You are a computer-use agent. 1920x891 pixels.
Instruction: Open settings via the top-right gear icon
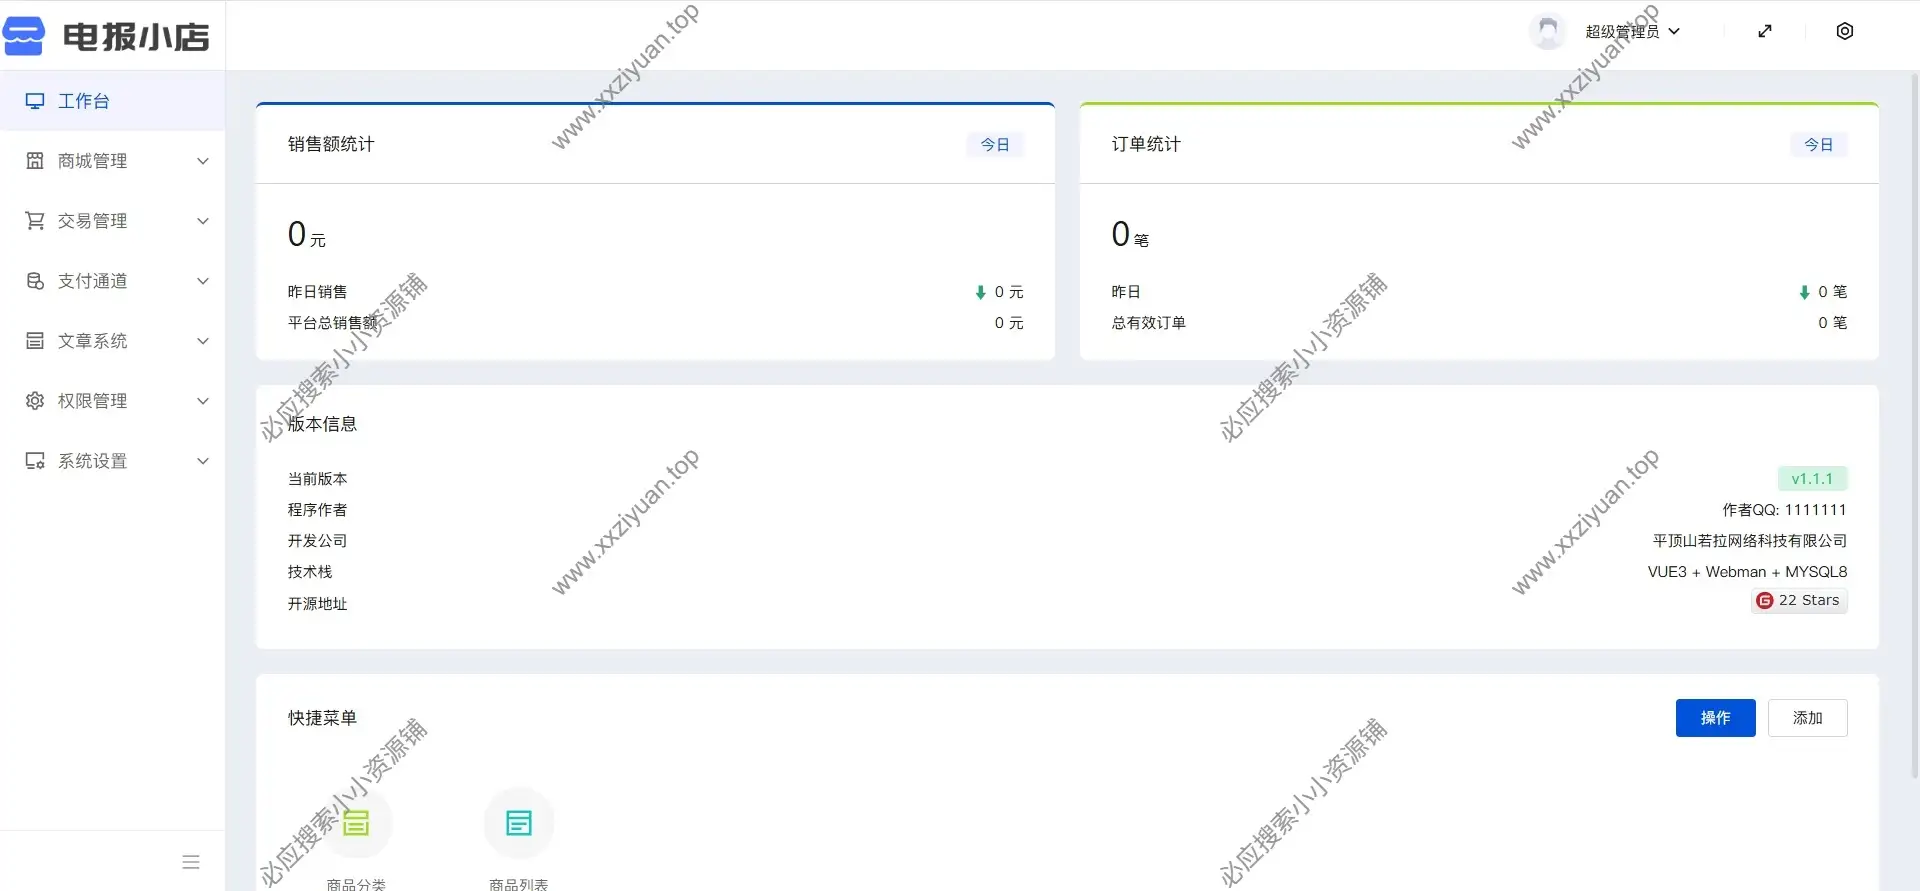[x=1845, y=31]
